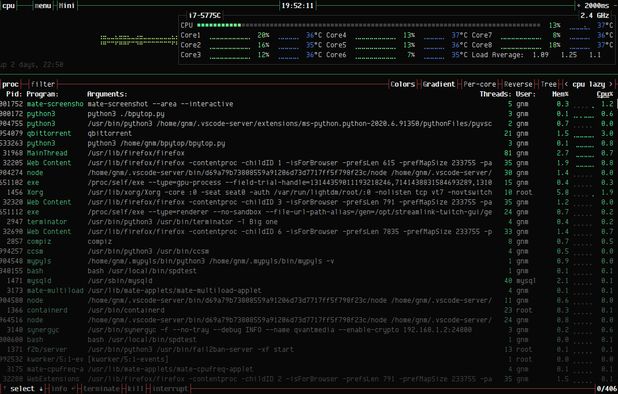
Task: Click the 2000ms update interval value
Action: coord(597,6)
